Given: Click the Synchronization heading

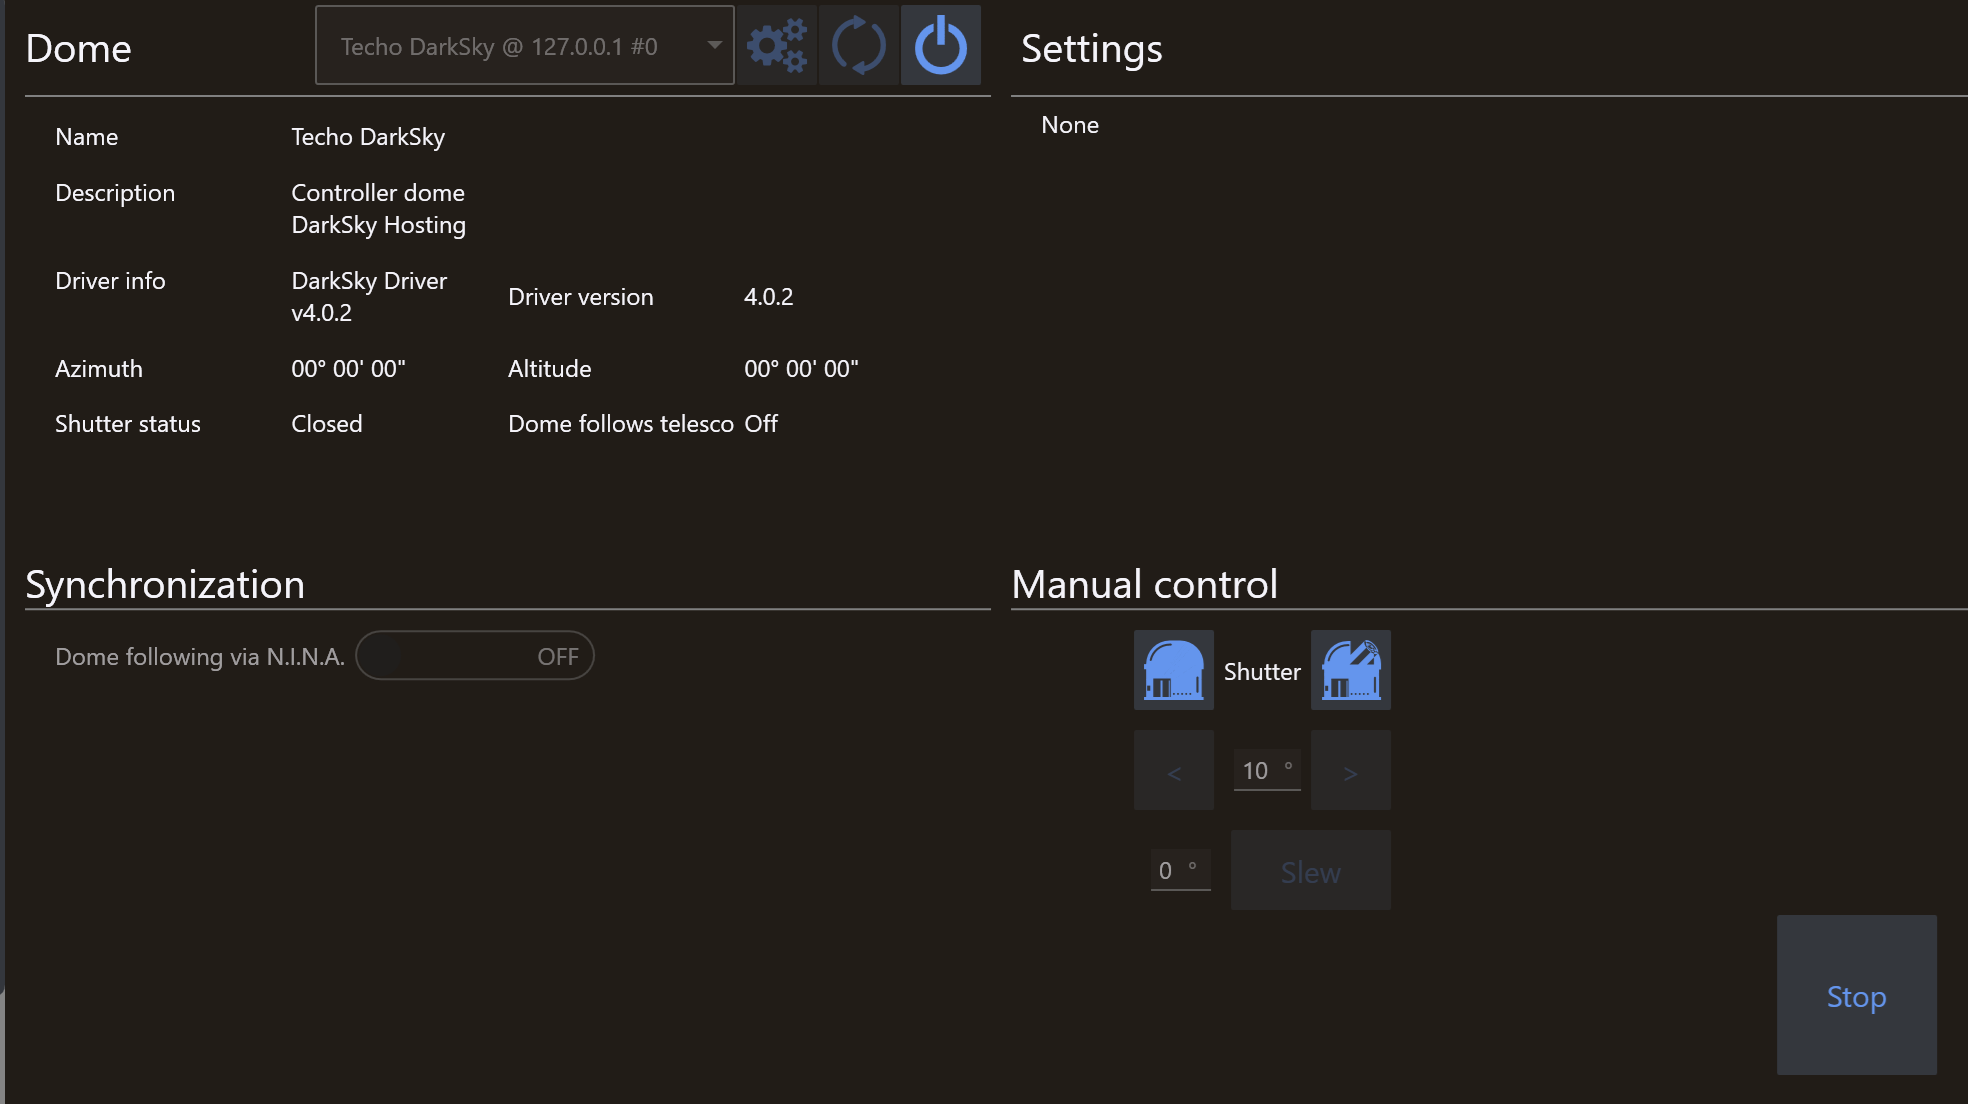Looking at the screenshot, I should click(x=165, y=584).
